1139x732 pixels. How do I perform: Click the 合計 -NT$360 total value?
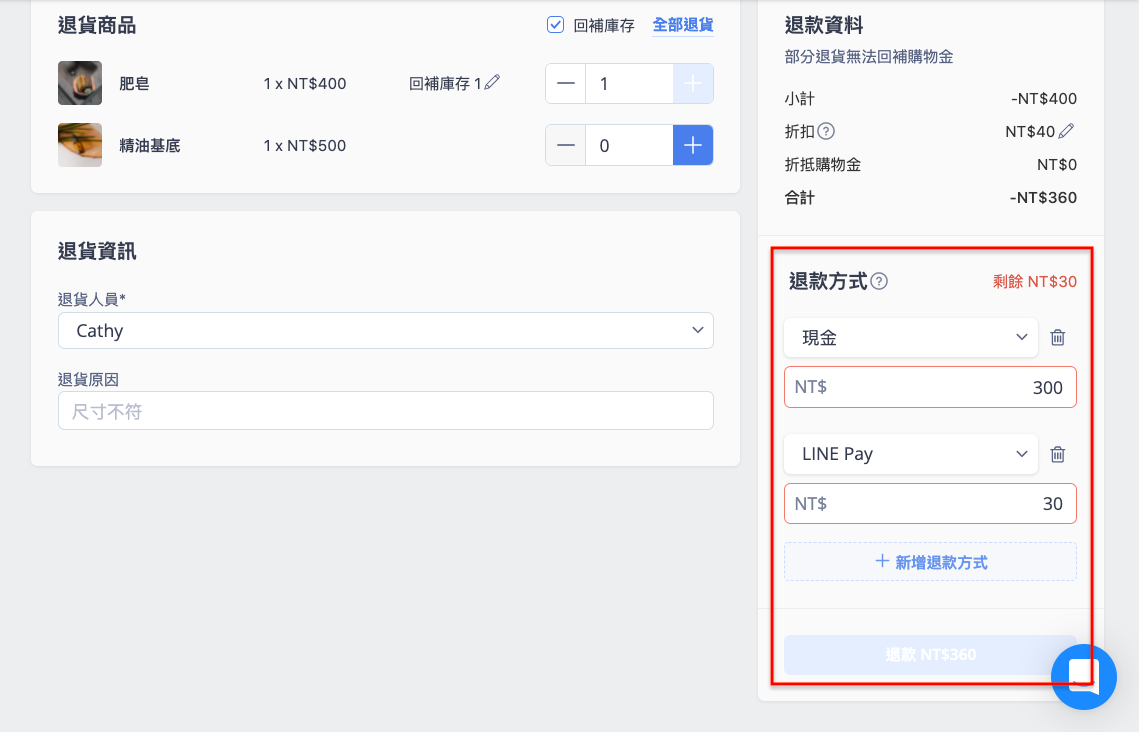1043,198
